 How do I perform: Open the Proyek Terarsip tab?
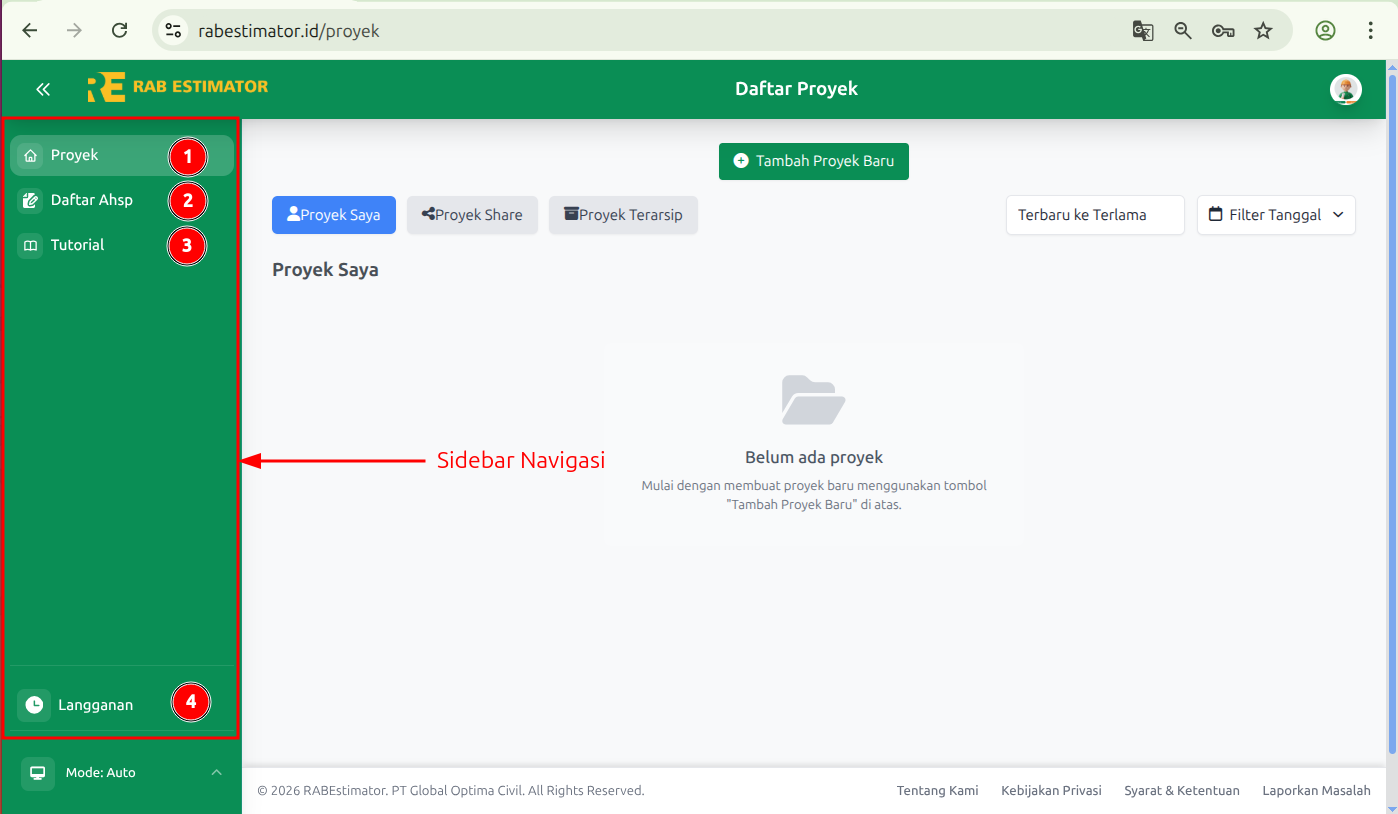[x=623, y=215]
